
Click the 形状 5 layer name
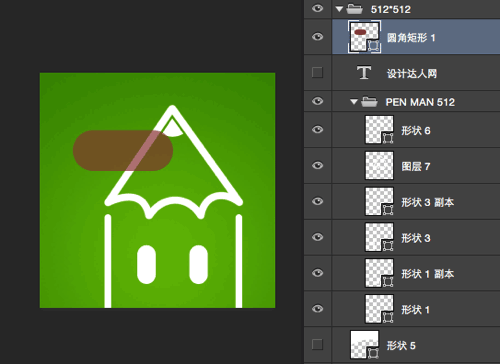401,346
